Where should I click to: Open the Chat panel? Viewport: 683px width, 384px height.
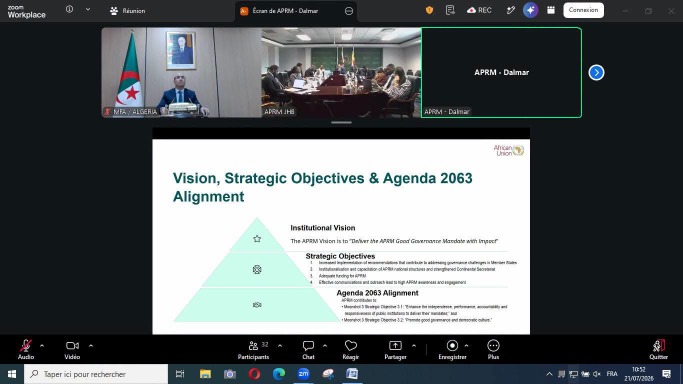click(x=308, y=350)
